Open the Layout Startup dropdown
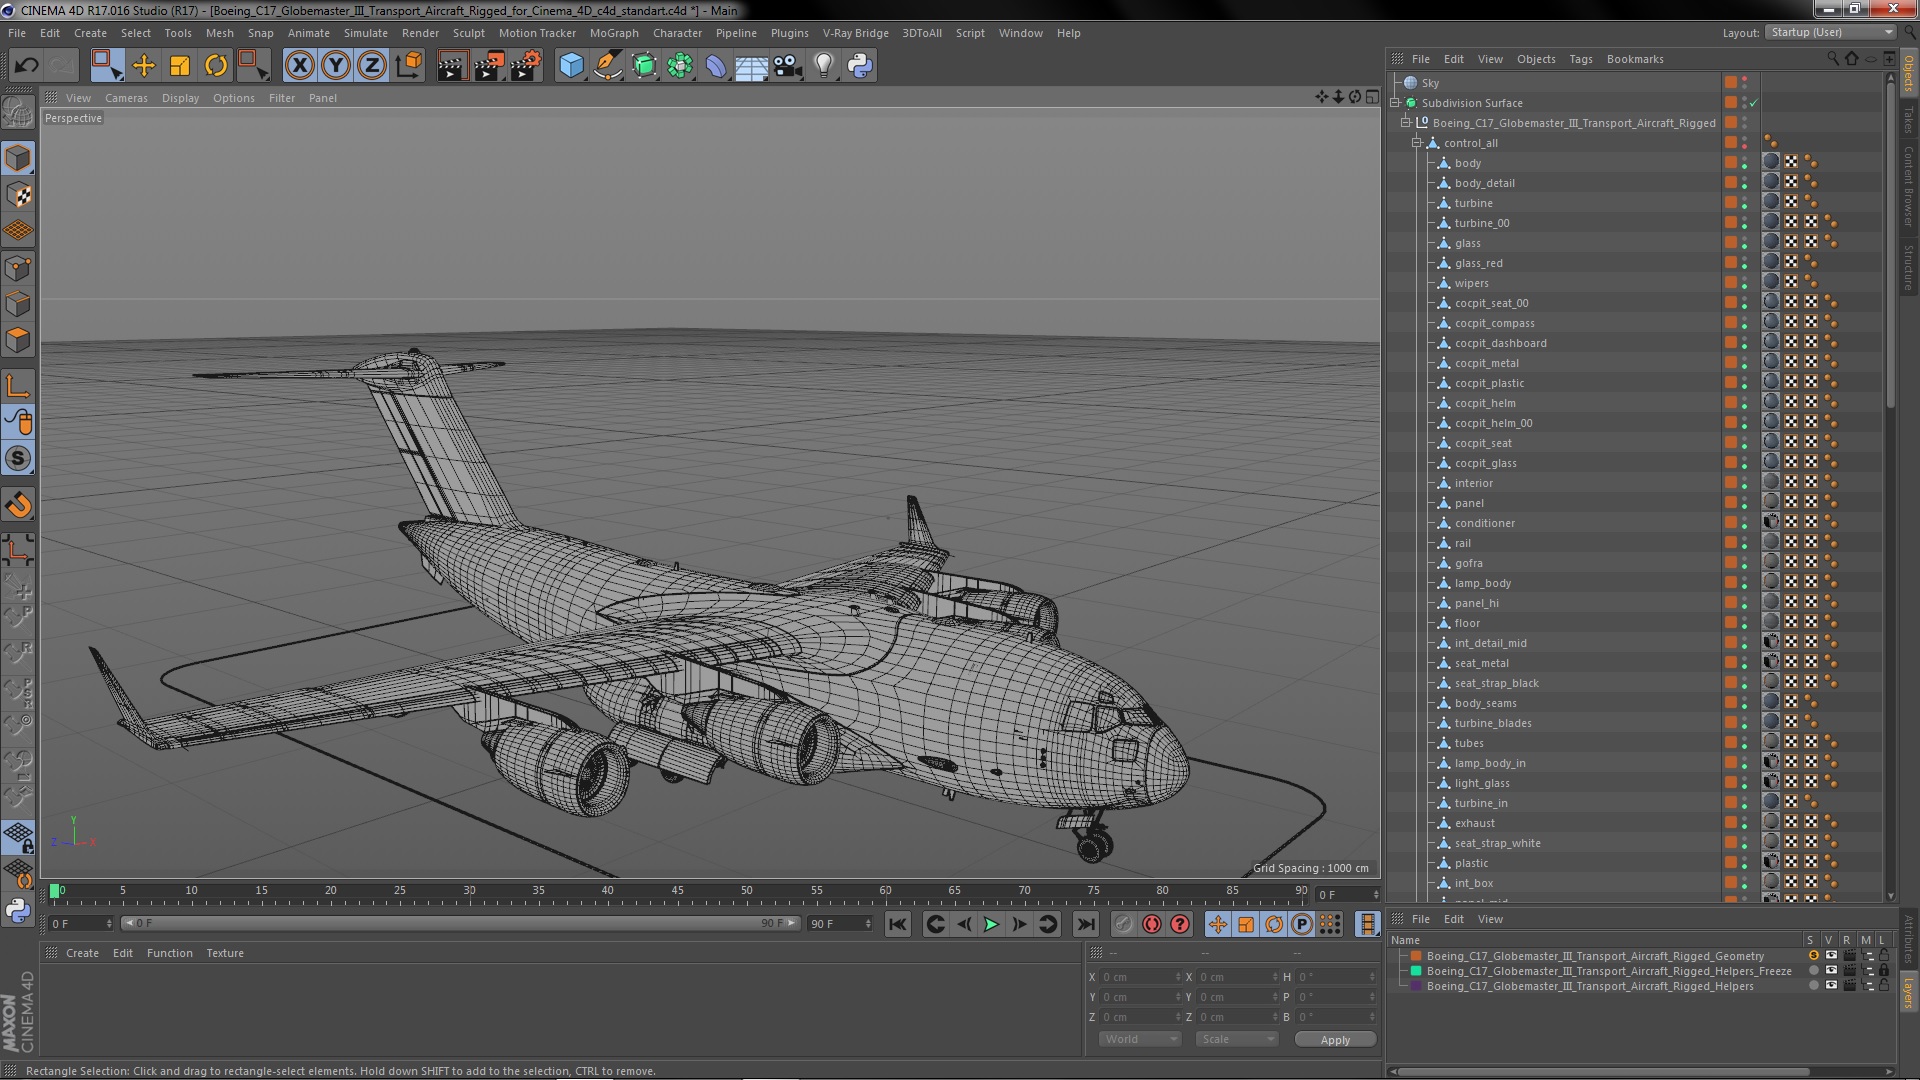The width and height of the screenshot is (1920, 1080). (x=1830, y=32)
